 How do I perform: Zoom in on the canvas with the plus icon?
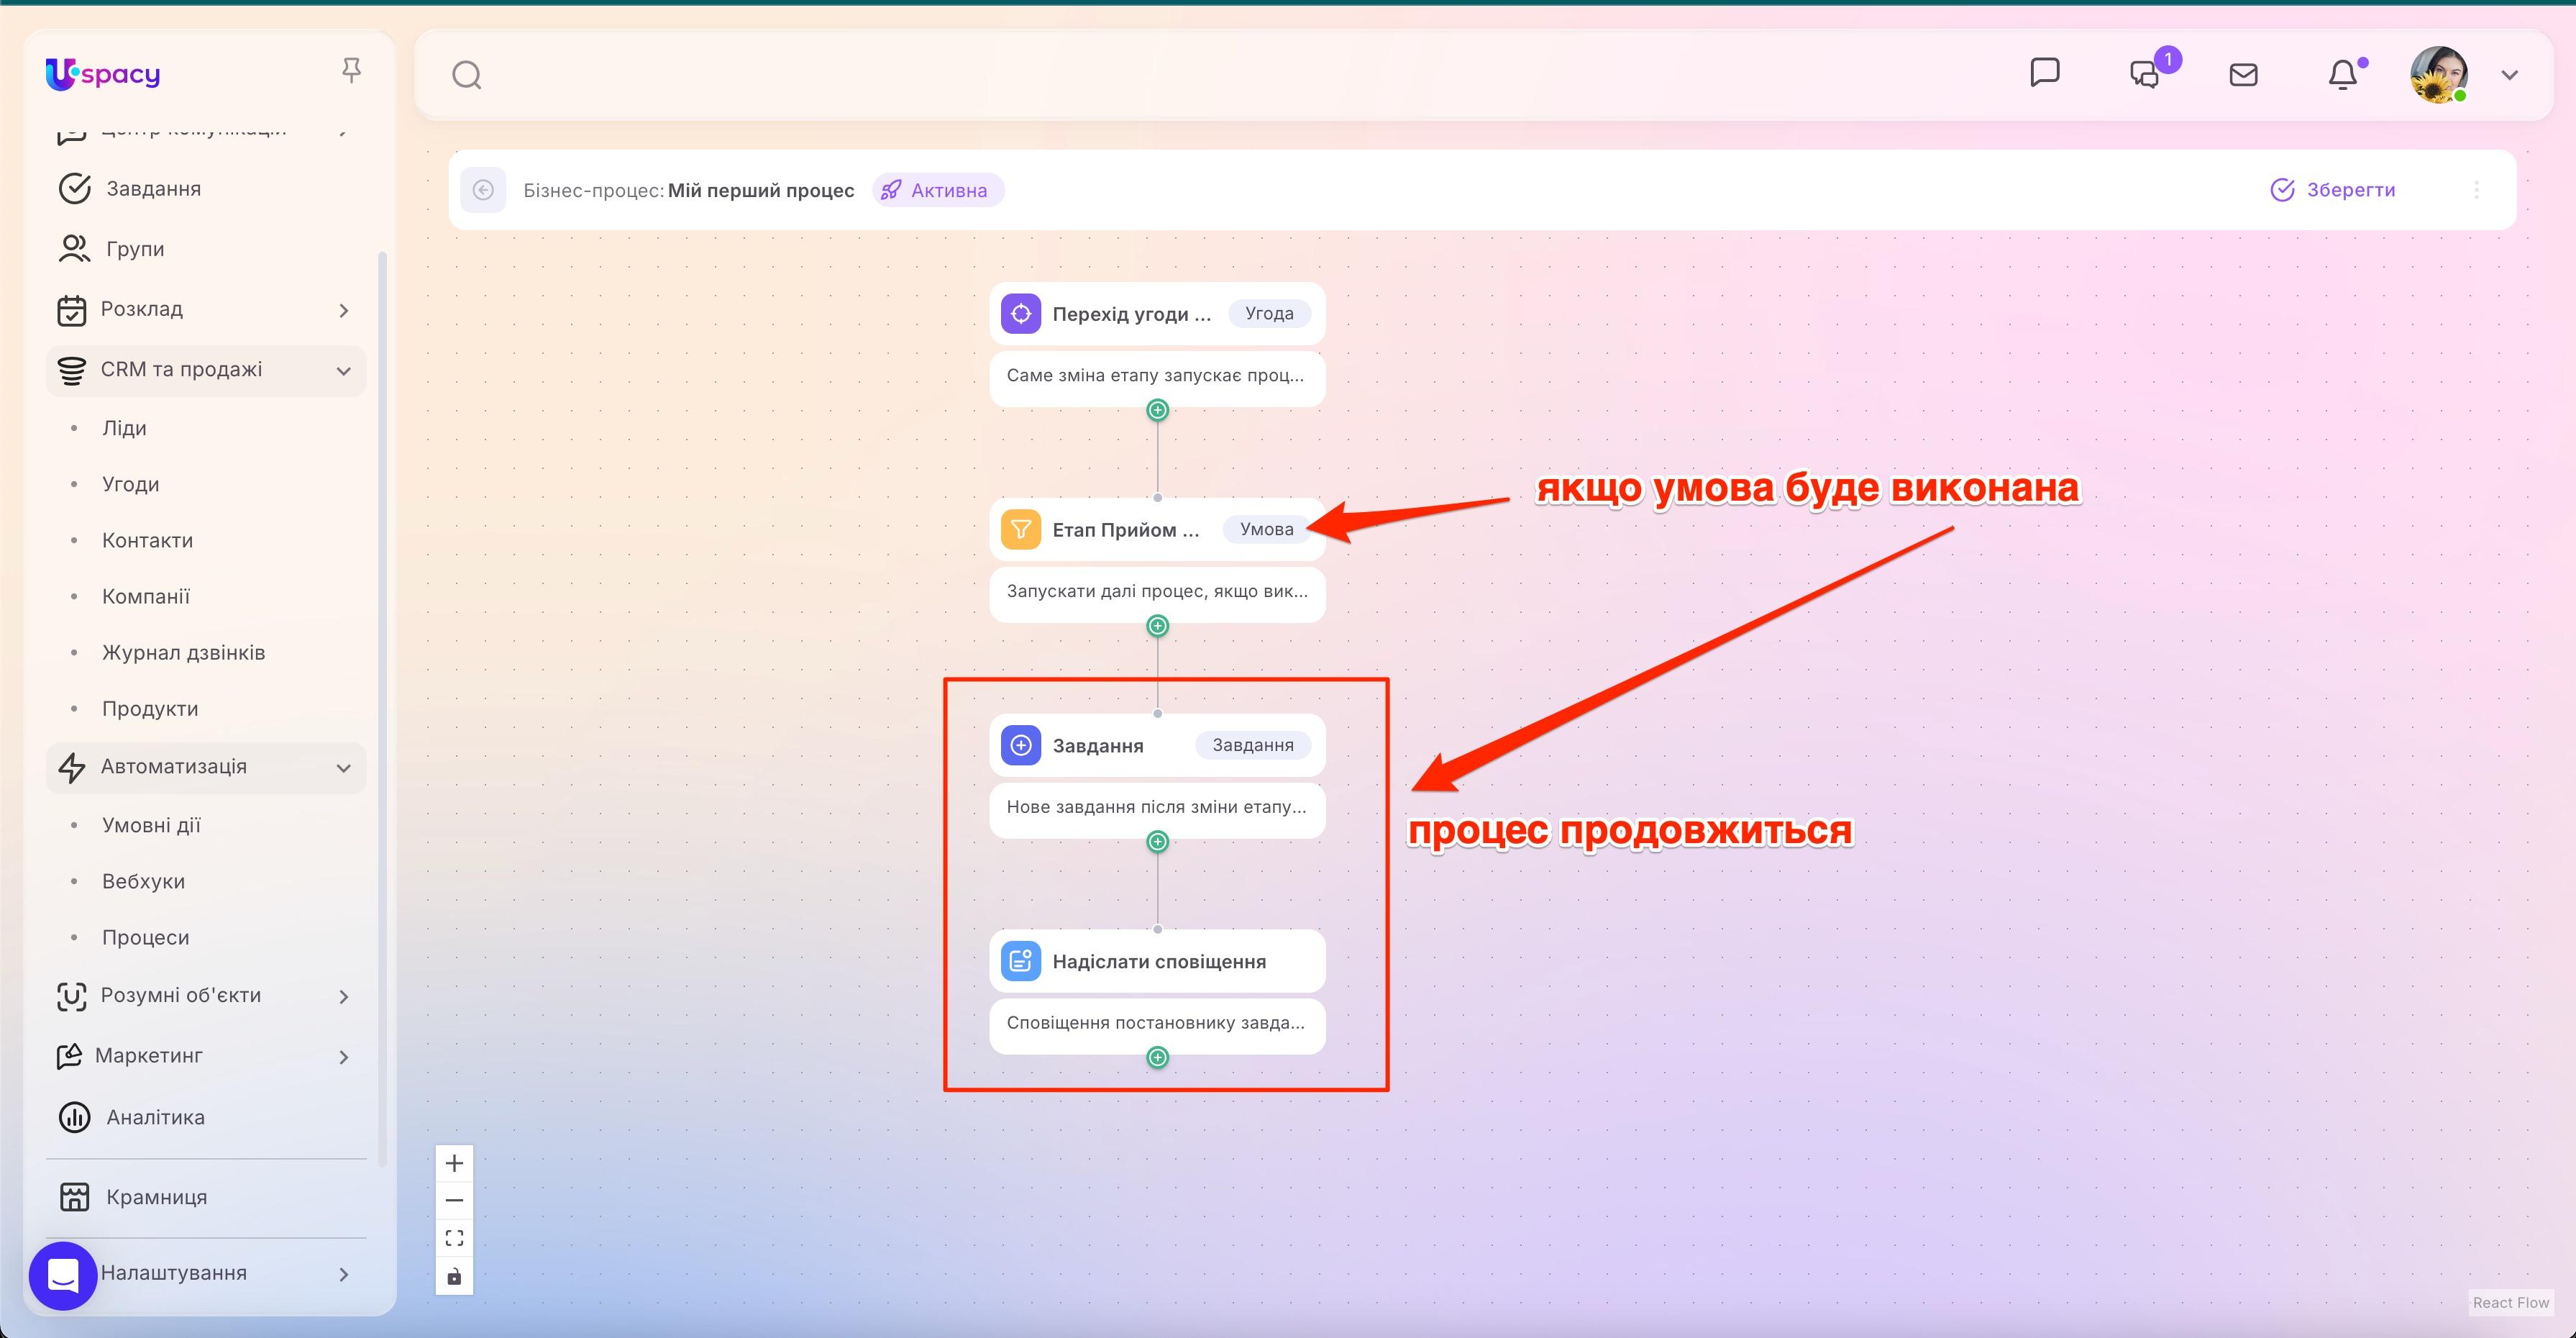(x=454, y=1162)
